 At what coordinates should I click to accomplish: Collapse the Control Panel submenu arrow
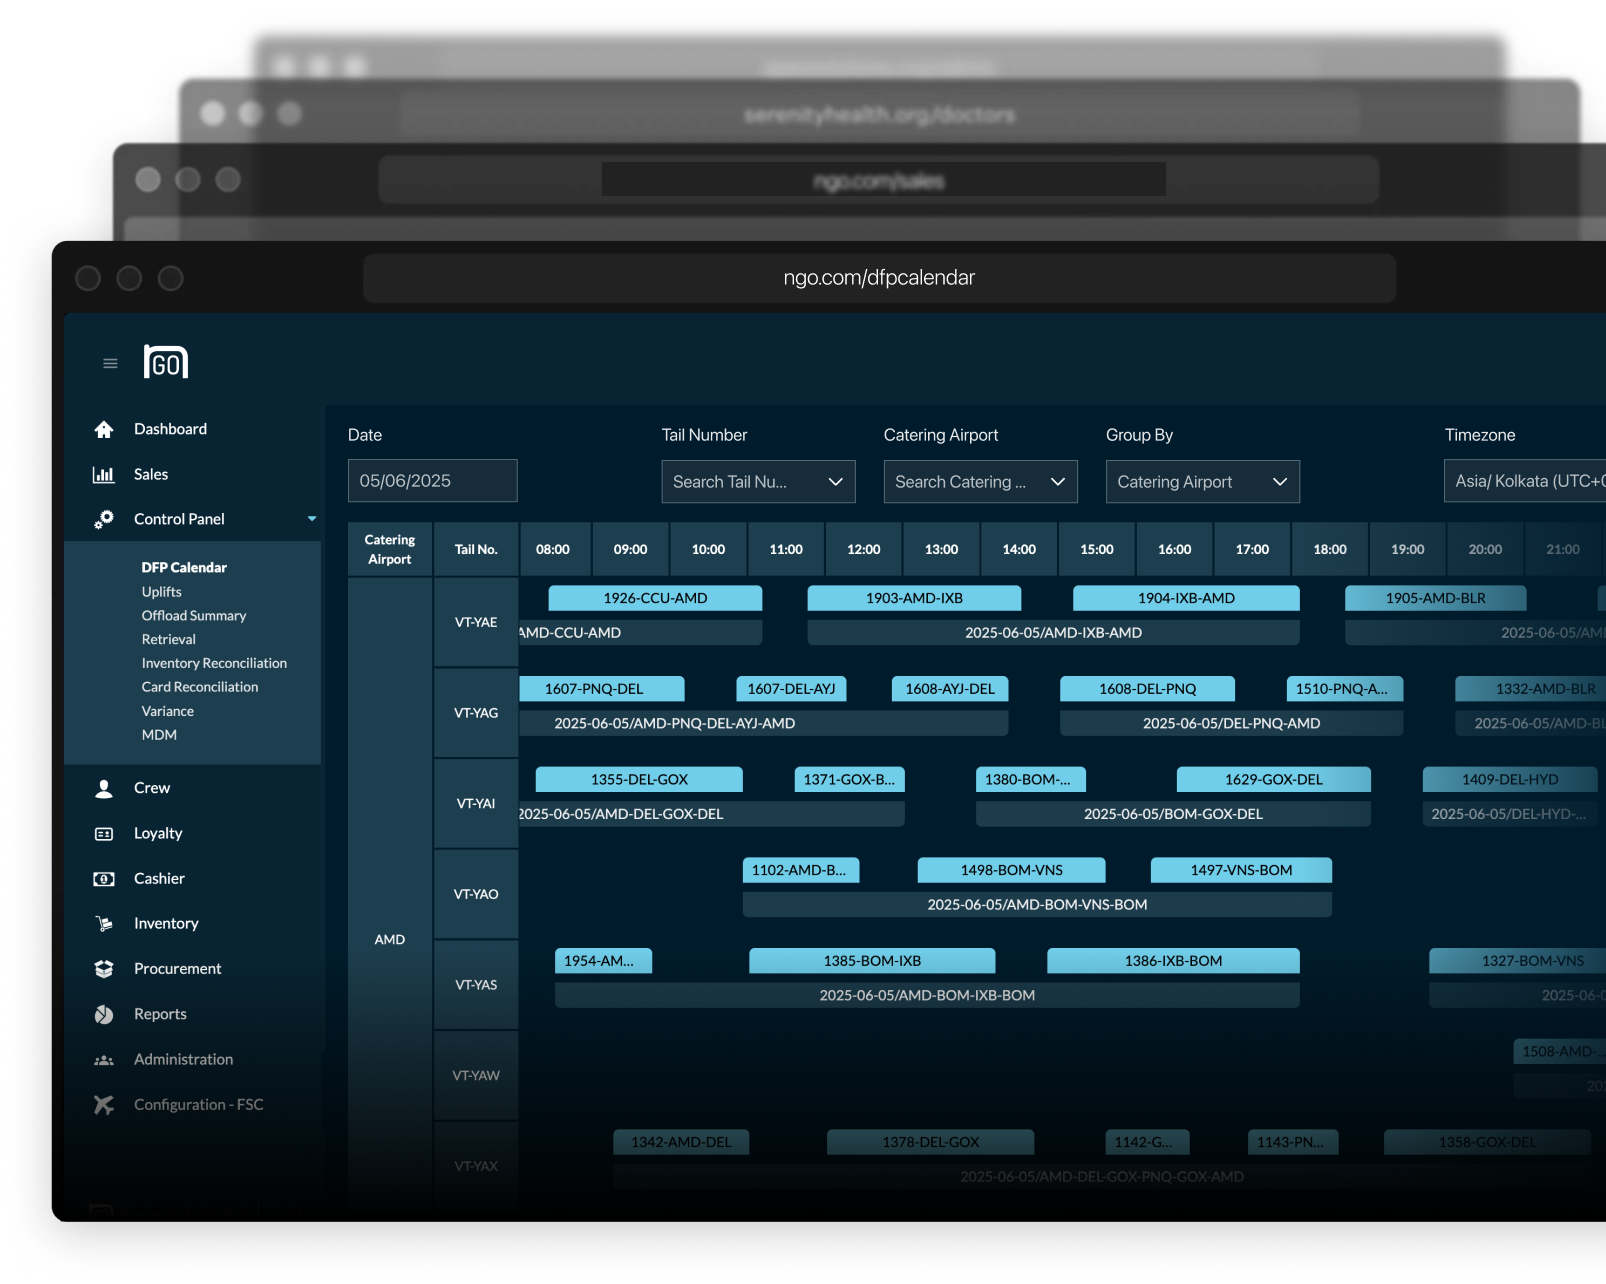click(312, 519)
